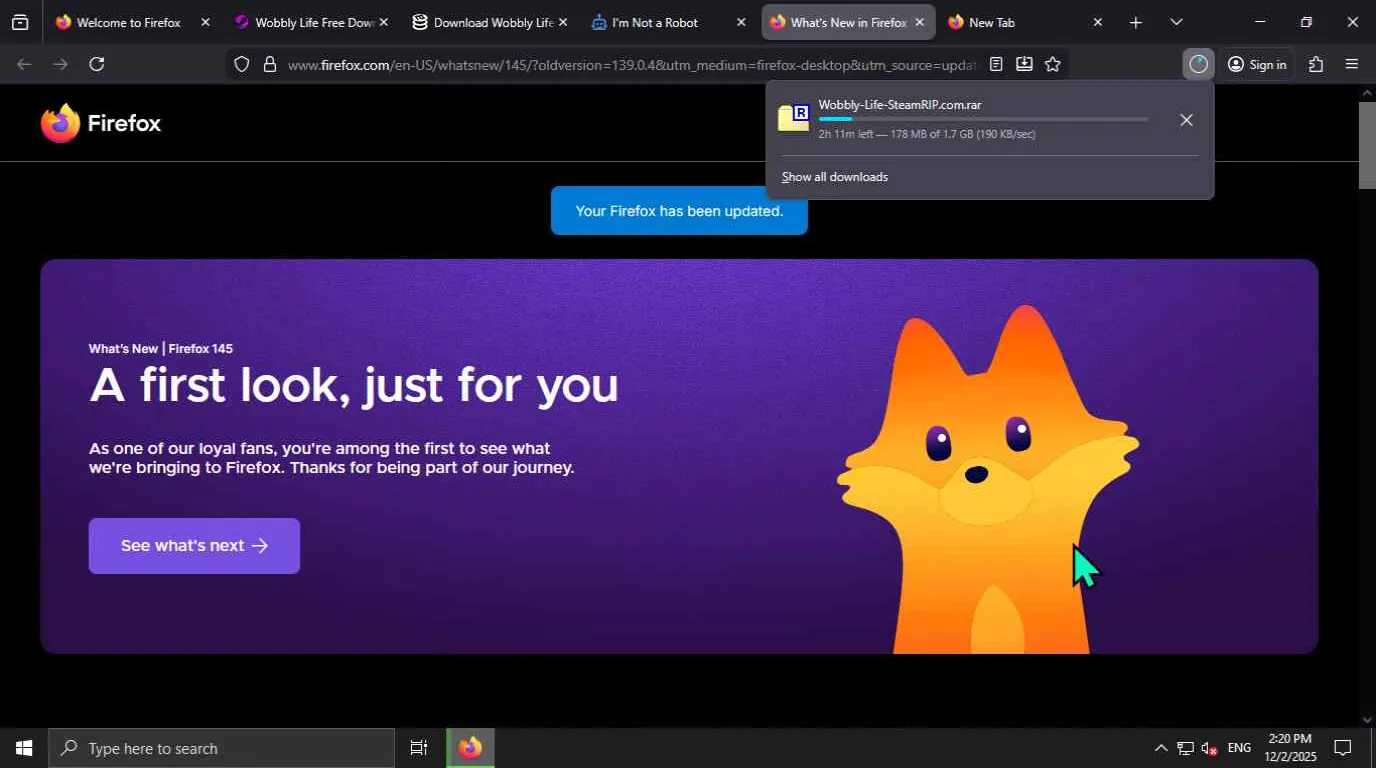Image resolution: width=1376 pixels, height=768 pixels.
Task: Click the install/save page icon in address bar
Action: point(1024,64)
